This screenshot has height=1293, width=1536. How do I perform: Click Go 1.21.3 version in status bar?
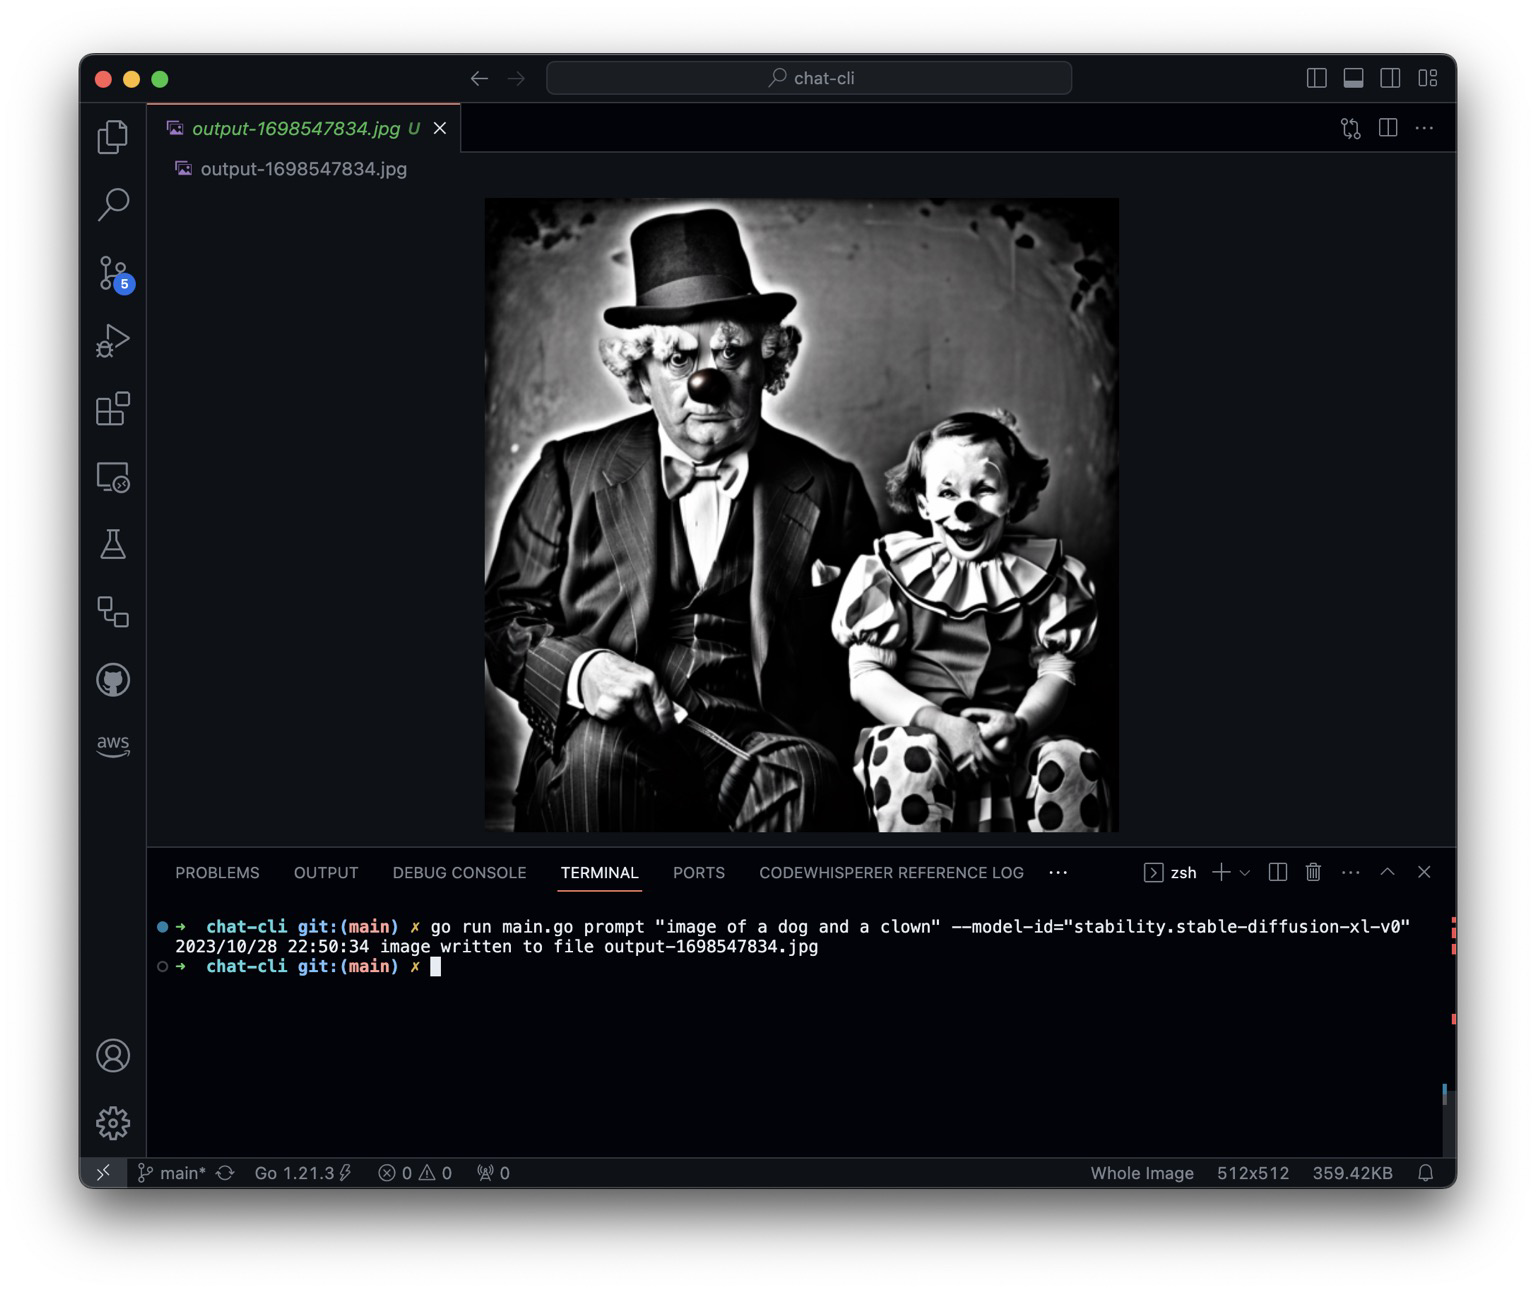[x=294, y=1173]
